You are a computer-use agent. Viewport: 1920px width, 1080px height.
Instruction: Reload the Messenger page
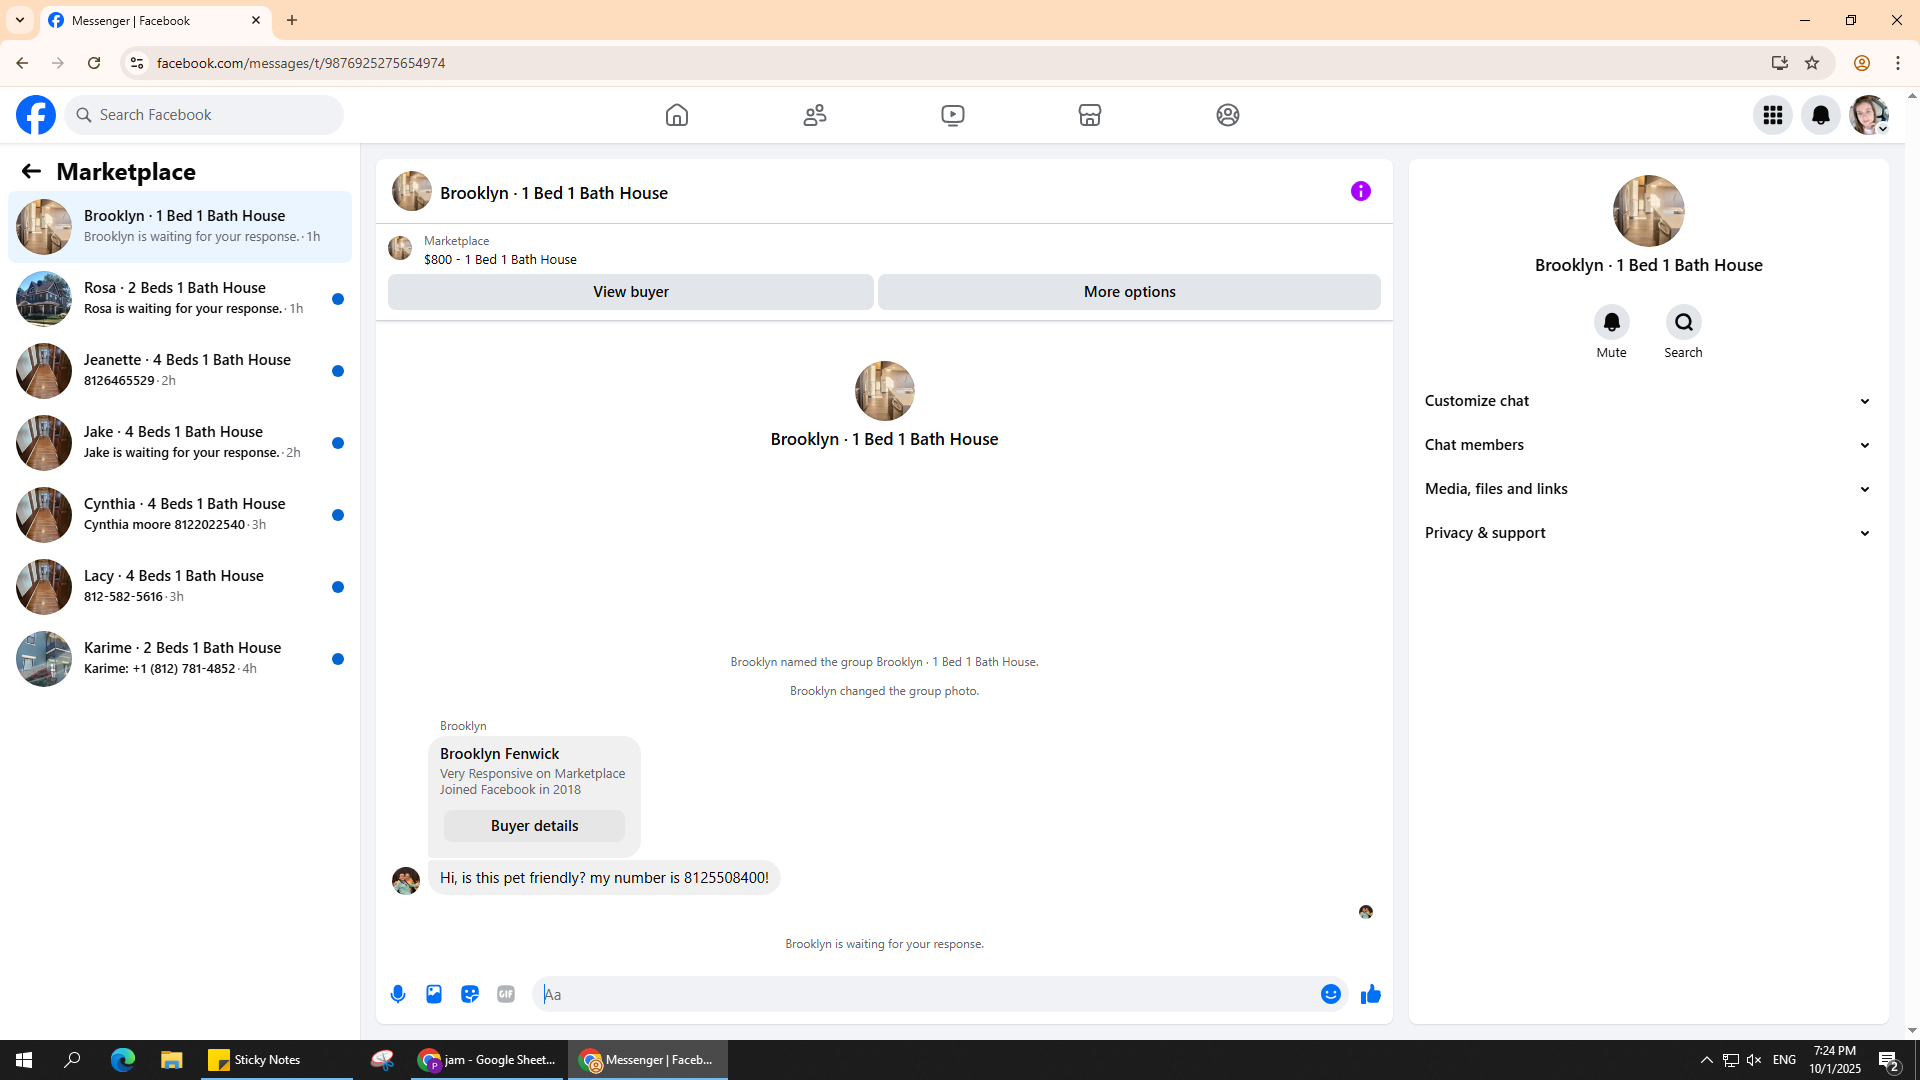click(94, 63)
